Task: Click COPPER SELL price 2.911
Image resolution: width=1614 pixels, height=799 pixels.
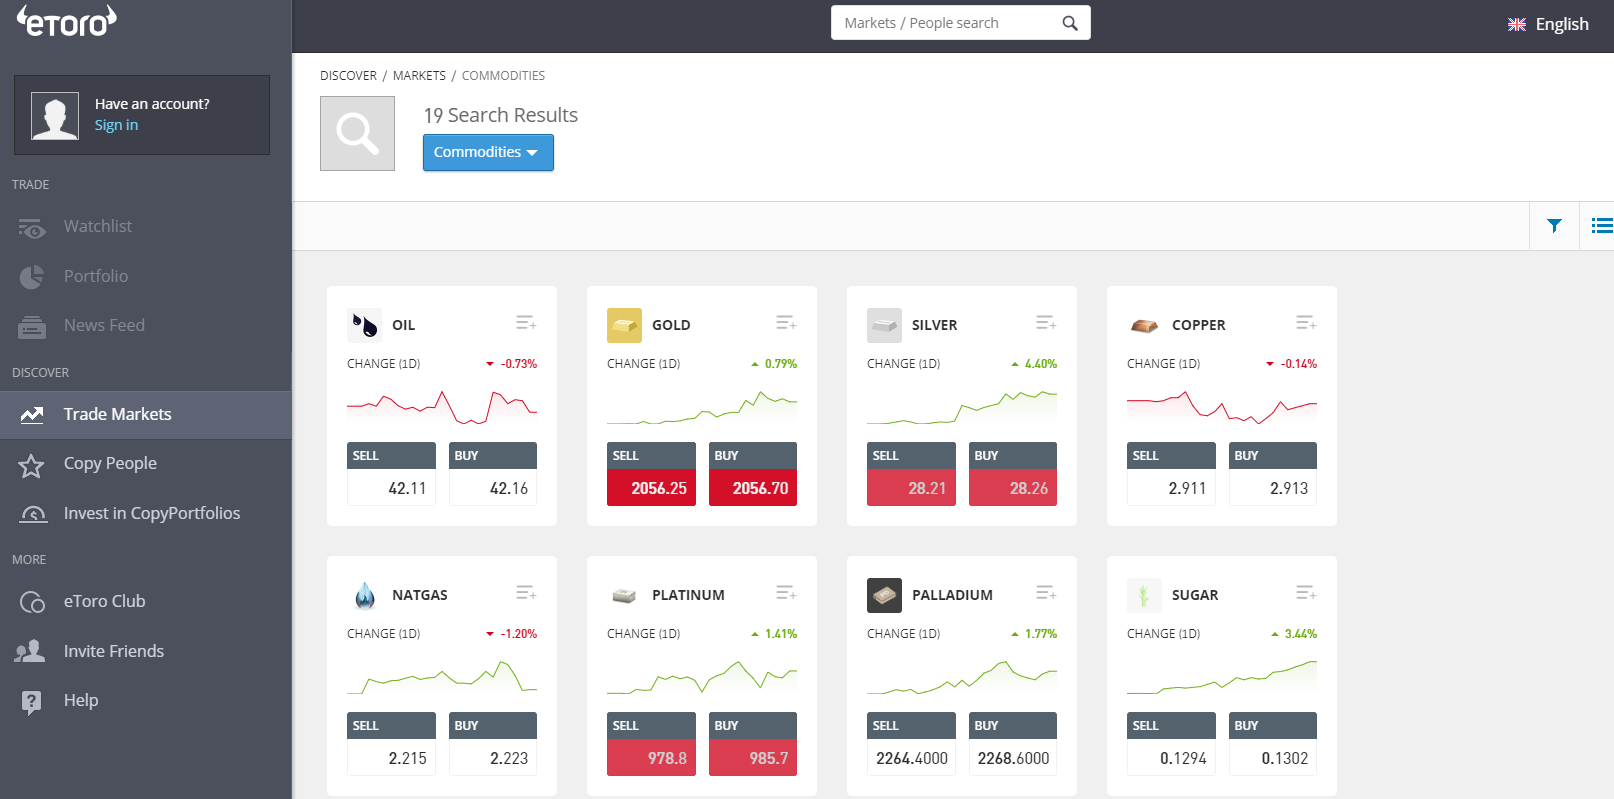Action: pyautogui.click(x=1171, y=488)
